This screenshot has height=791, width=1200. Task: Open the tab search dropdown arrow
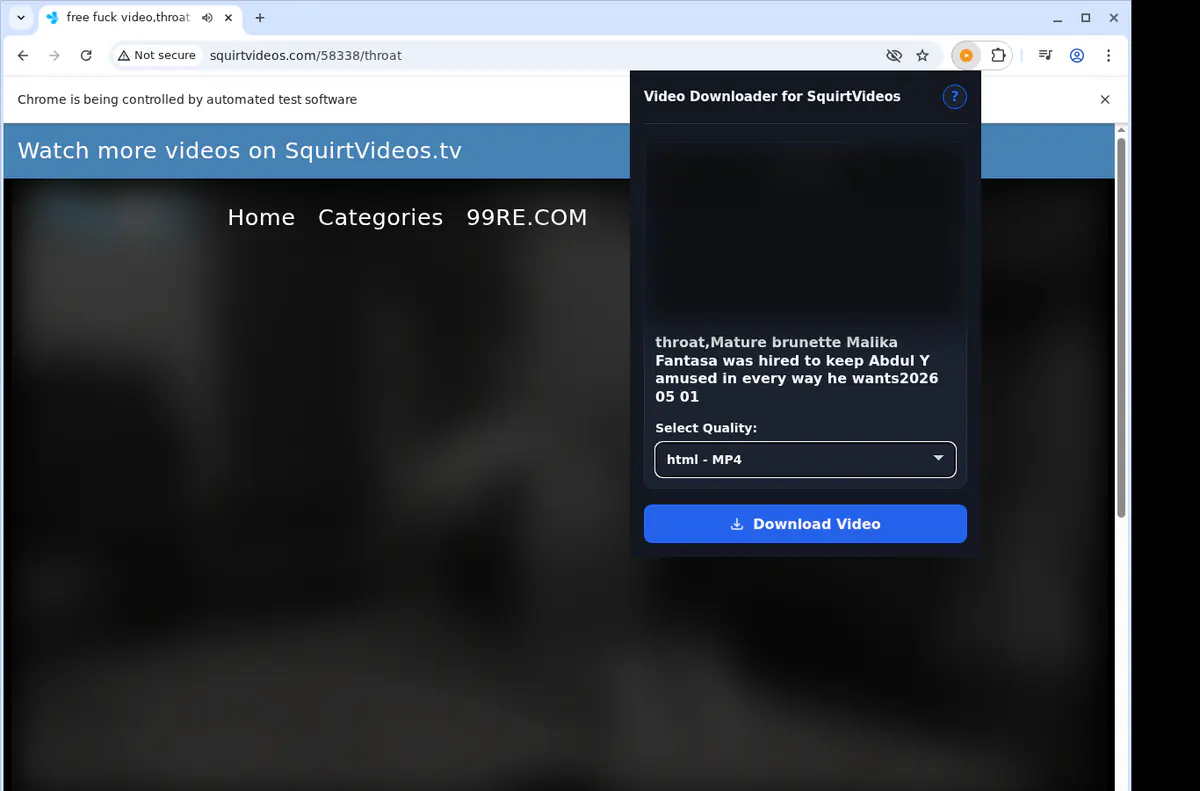pos(21,18)
